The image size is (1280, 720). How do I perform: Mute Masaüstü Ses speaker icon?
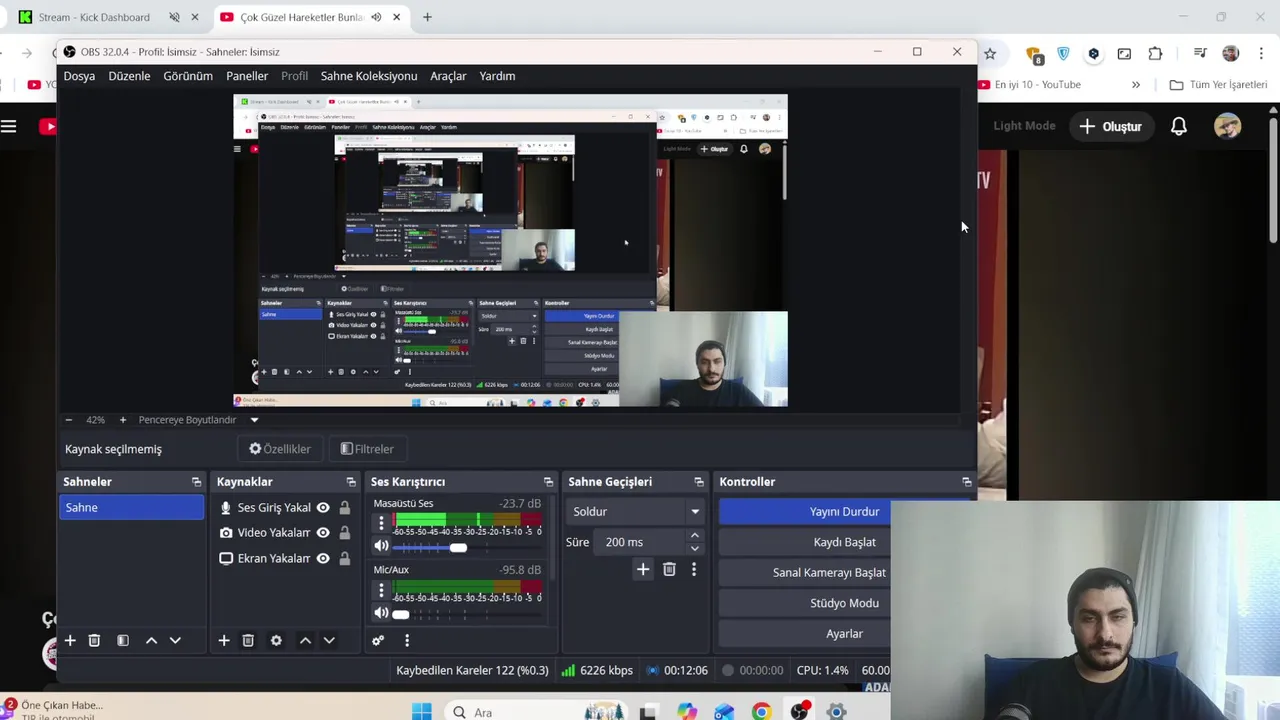[381, 546]
